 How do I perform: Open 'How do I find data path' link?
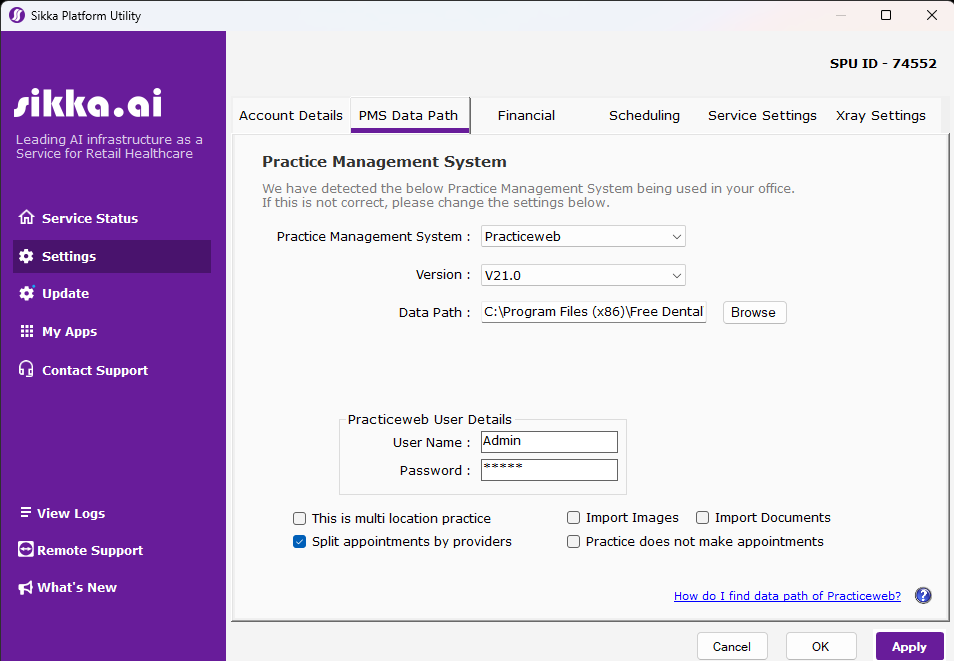(787, 596)
